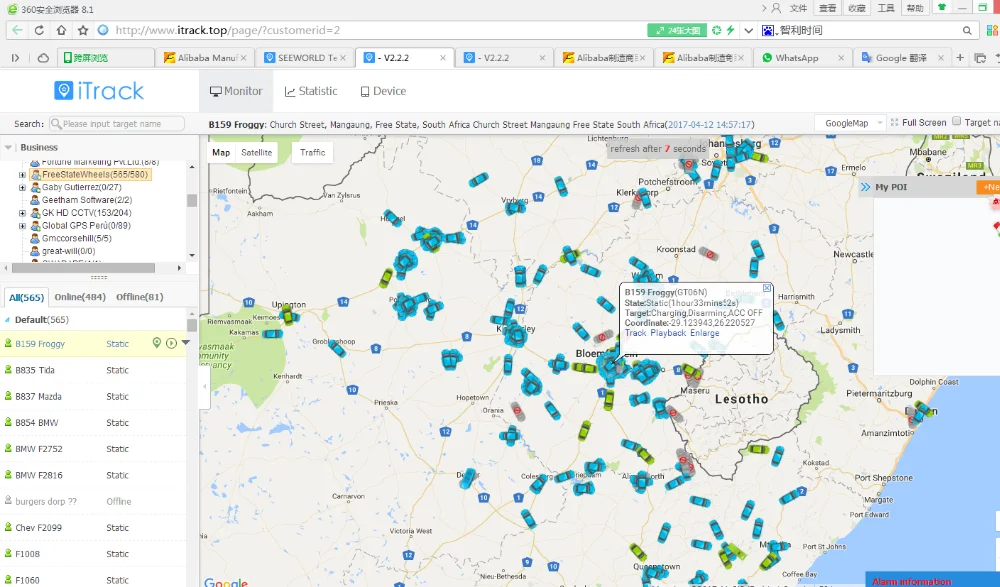Expand the GK HD CCTV tree node
The height and width of the screenshot is (587, 1000).
(x=22, y=213)
